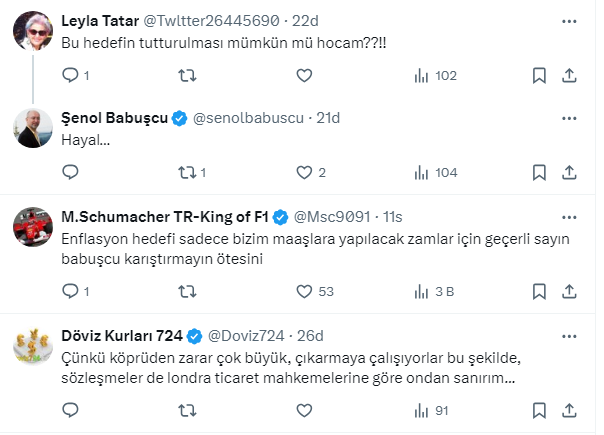Screen dimensions: 604x435
Task: Open the Döviz Kurları 724 avatar
Action: pyautogui.click(x=33, y=345)
